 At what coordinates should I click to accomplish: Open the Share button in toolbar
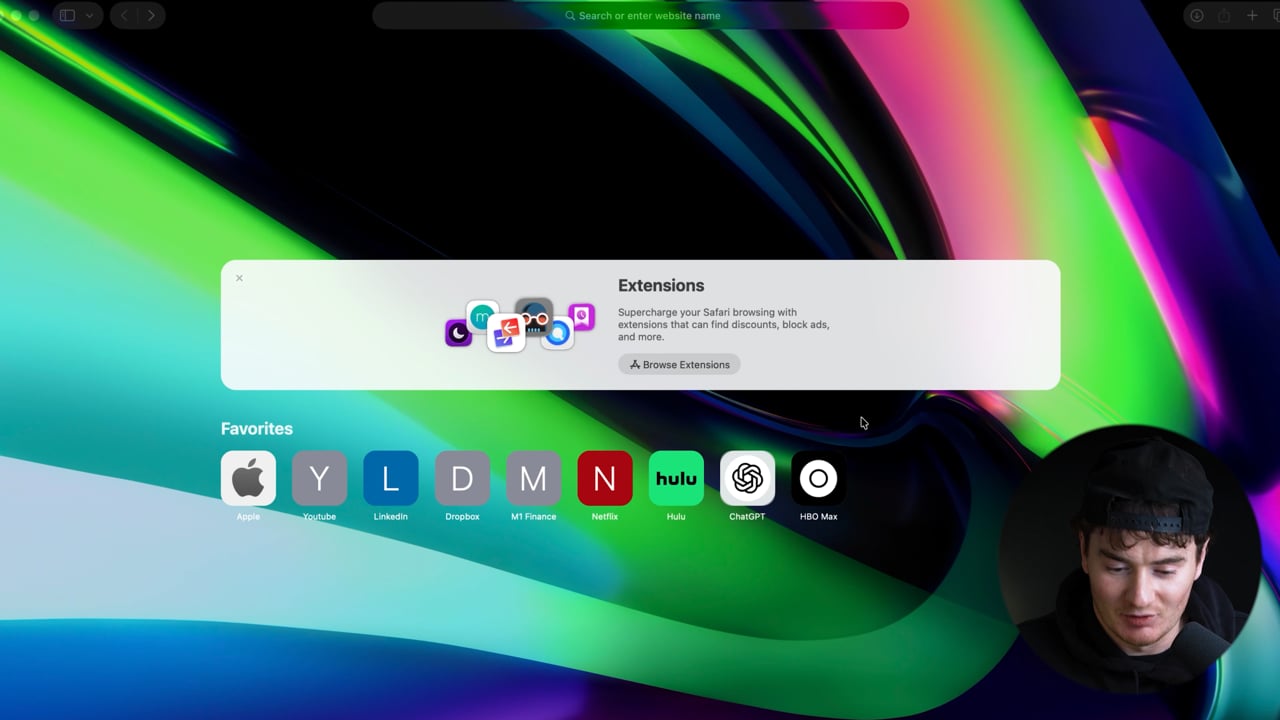coord(1224,15)
